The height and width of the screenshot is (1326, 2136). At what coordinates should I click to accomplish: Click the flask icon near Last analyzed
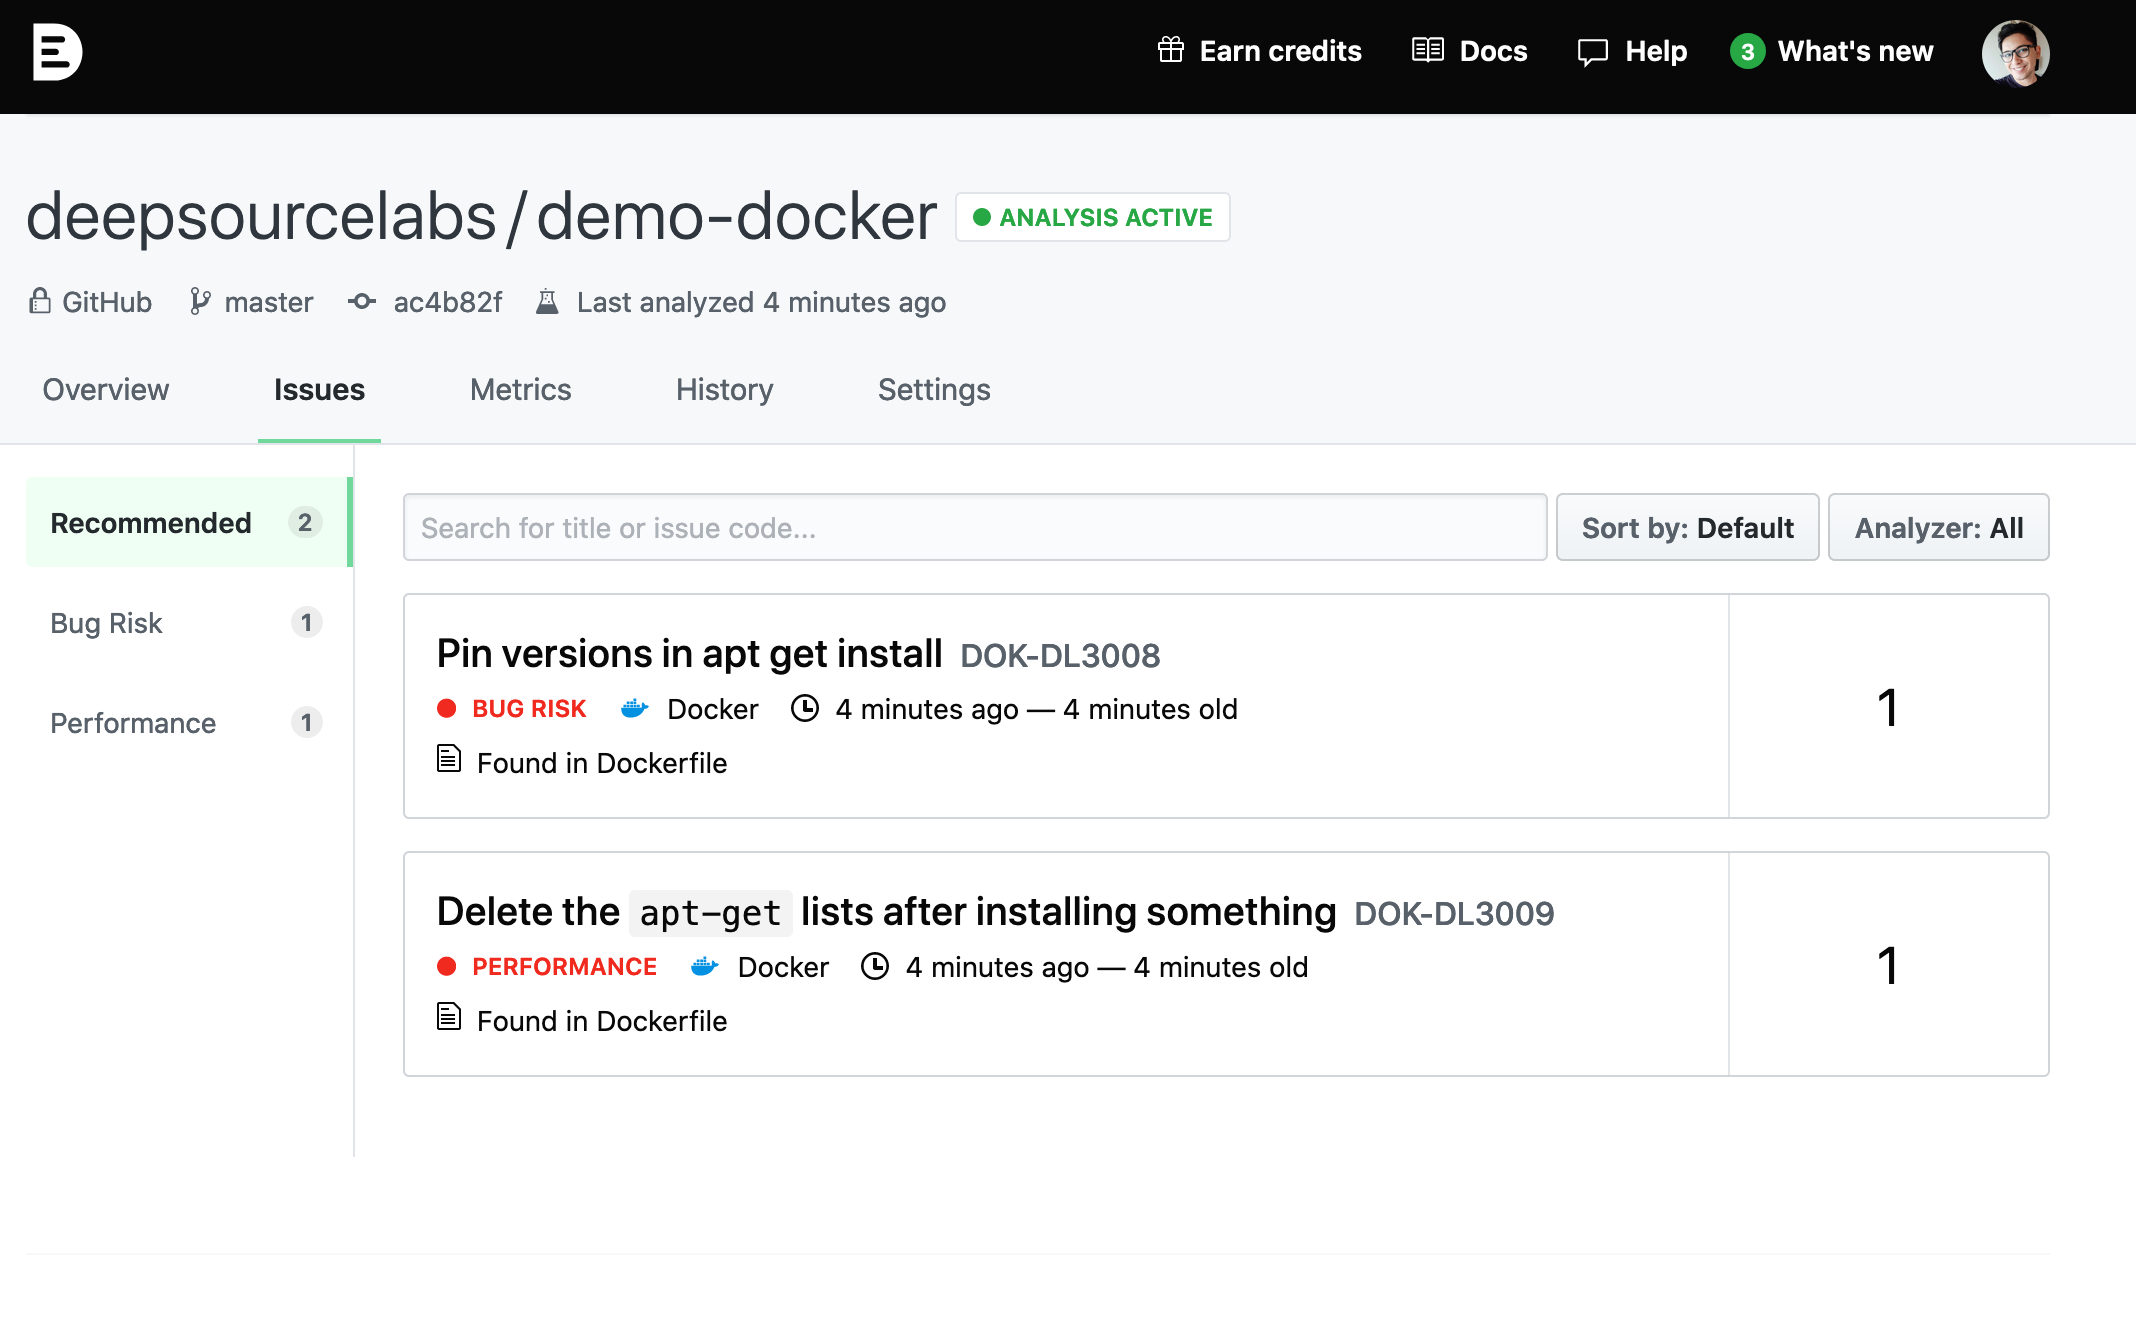(548, 301)
